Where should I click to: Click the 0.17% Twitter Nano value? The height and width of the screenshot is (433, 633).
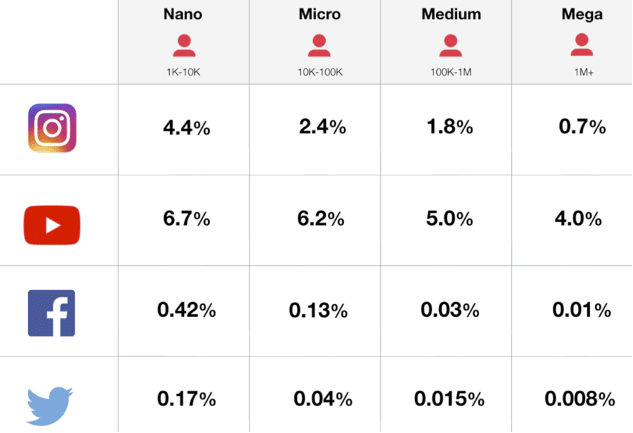pyautogui.click(x=186, y=400)
